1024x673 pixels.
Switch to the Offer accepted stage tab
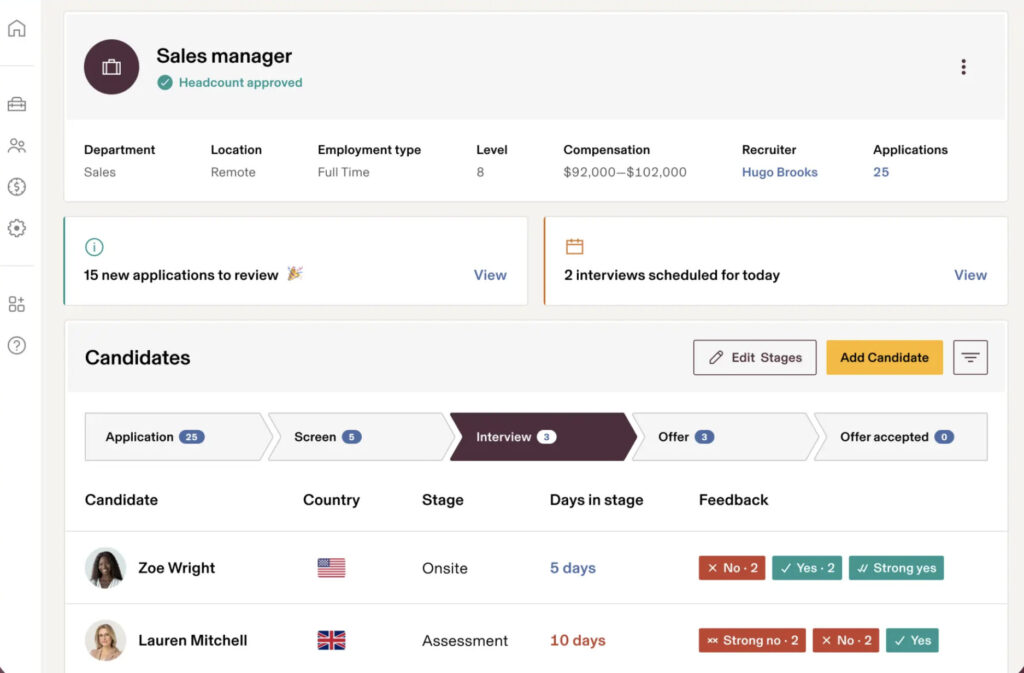tap(901, 437)
